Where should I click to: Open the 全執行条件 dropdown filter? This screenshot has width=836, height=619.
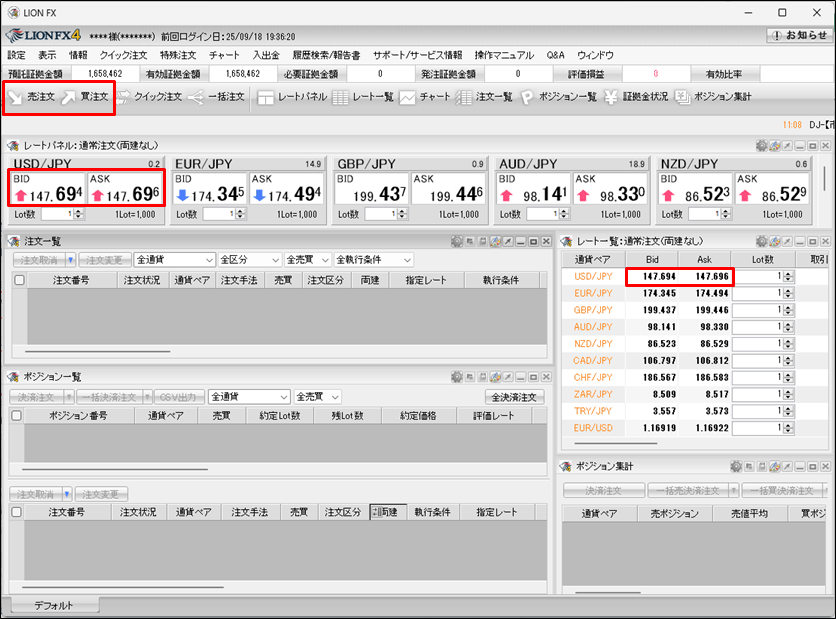374,260
